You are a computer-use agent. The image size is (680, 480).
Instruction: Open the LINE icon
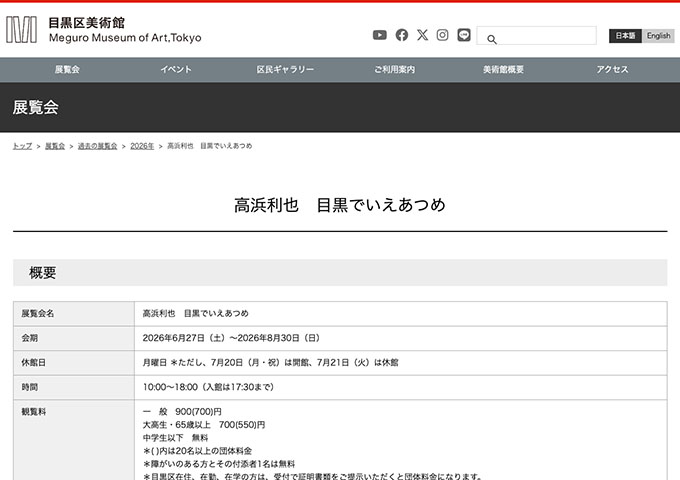tap(464, 35)
